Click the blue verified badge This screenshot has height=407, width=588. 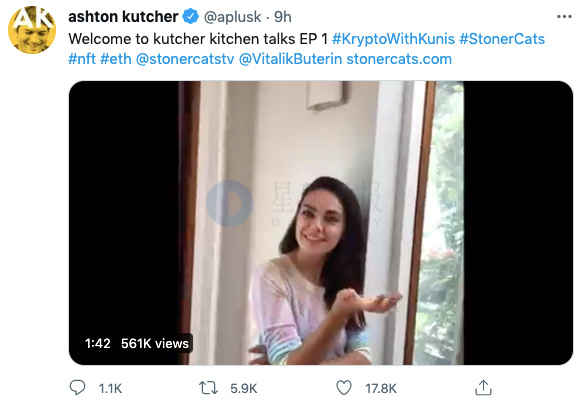[190, 17]
